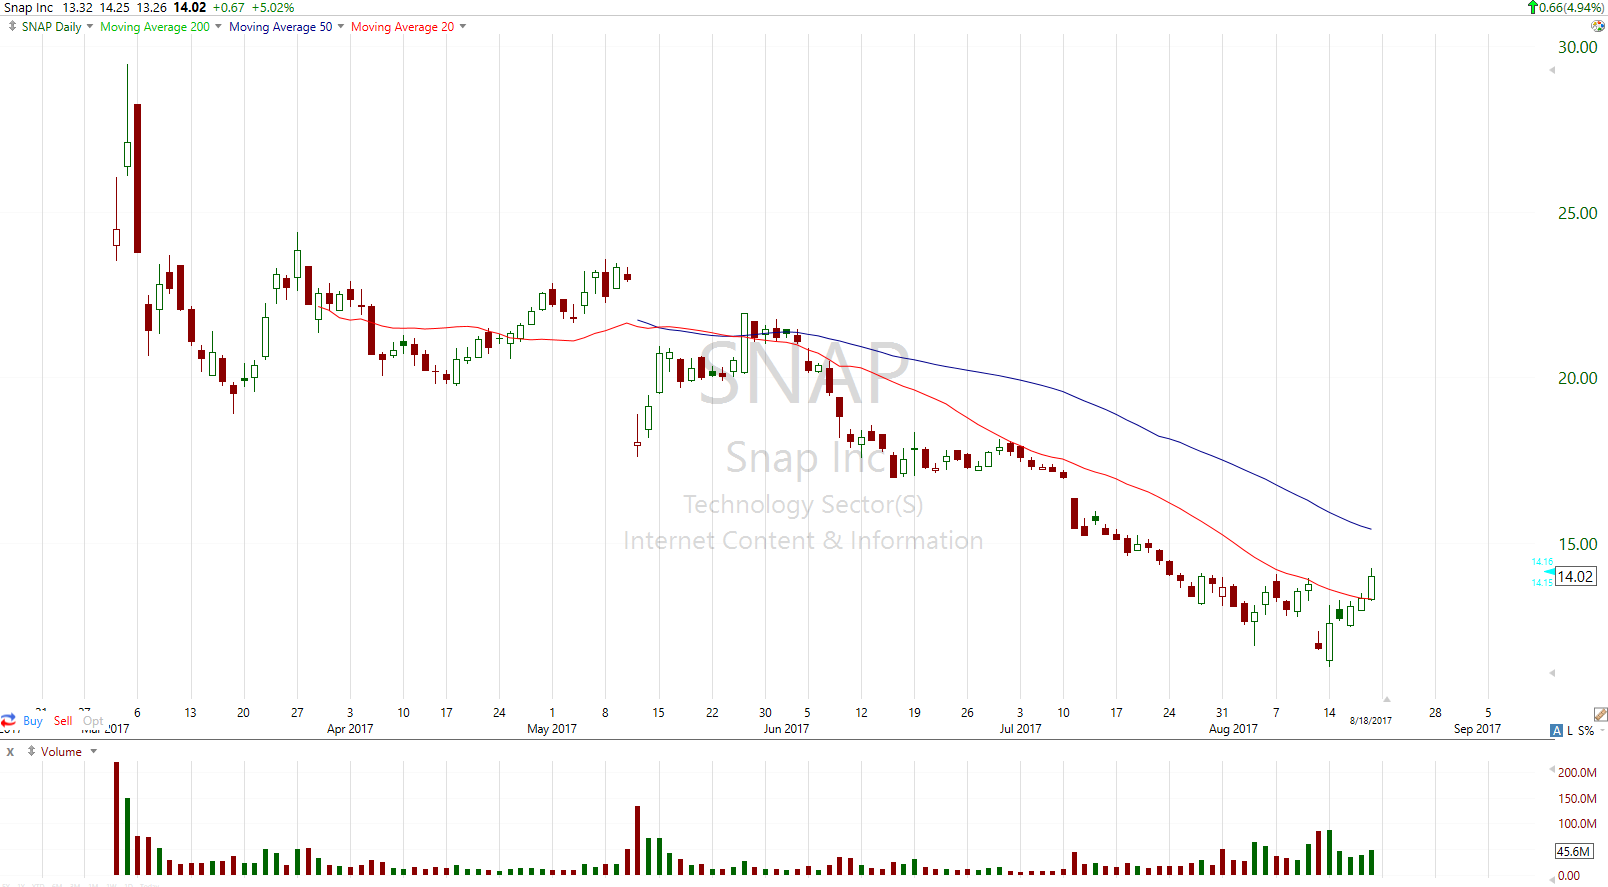Click the Jun 2017 label on date axis
The image size is (1608, 887).
pos(786,729)
